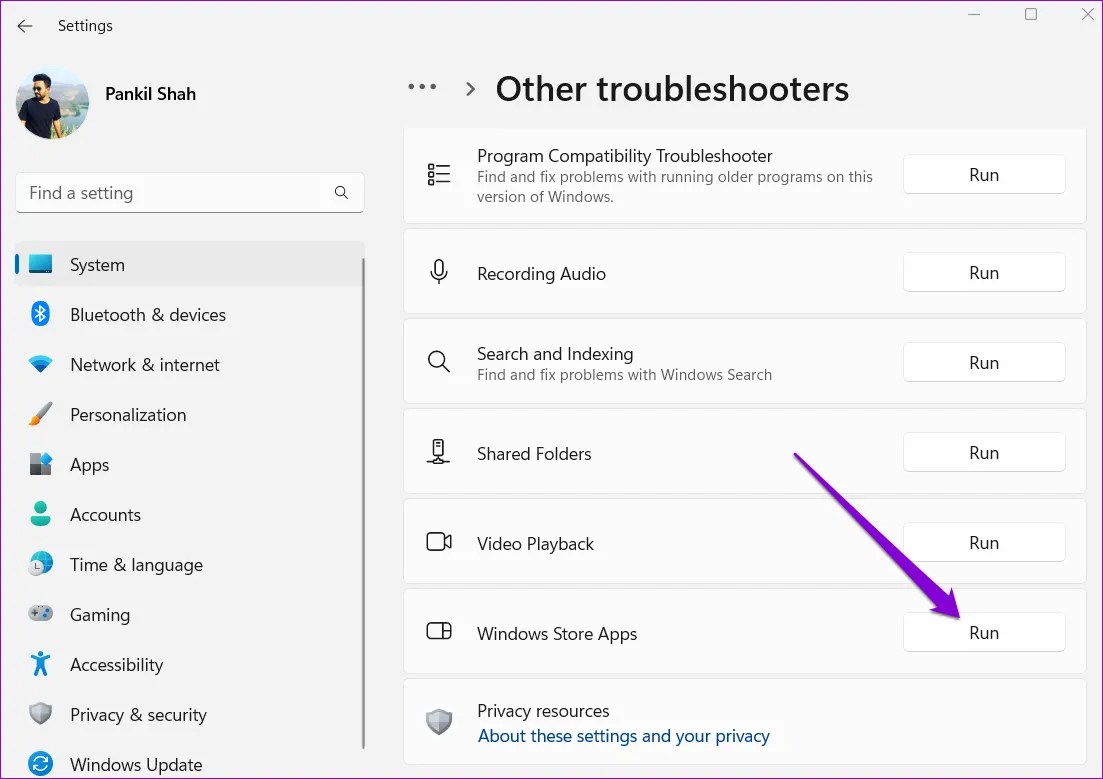Go to the Apps settings section

[x=89, y=465]
